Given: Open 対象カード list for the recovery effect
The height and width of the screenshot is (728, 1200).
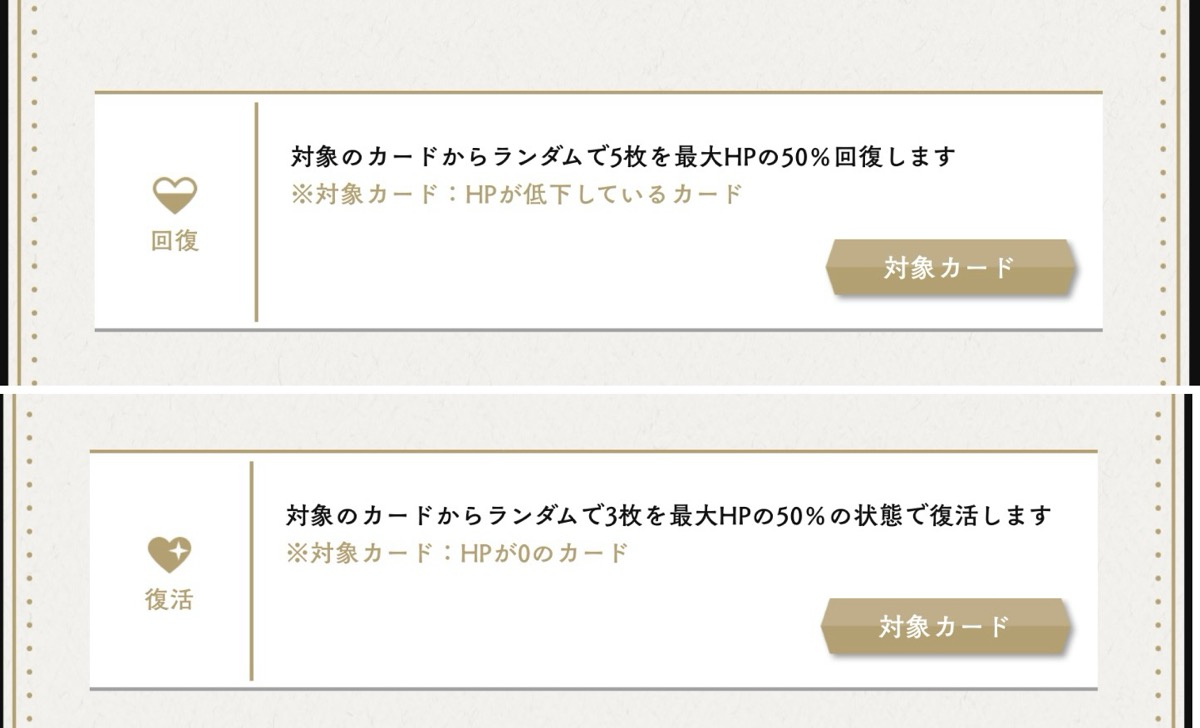Looking at the screenshot, I should coord(950,267).
